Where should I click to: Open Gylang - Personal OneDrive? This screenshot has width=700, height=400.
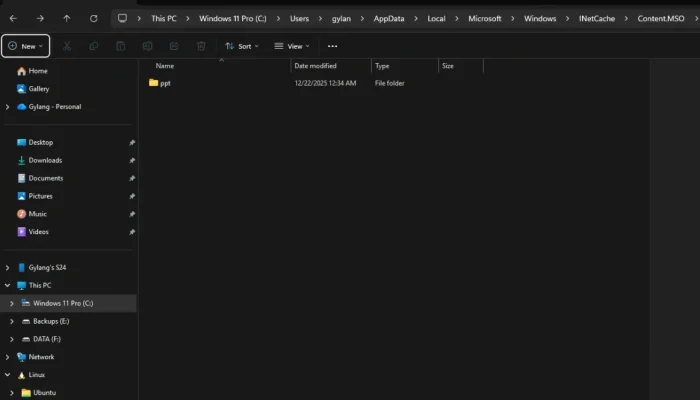(49, 107)
